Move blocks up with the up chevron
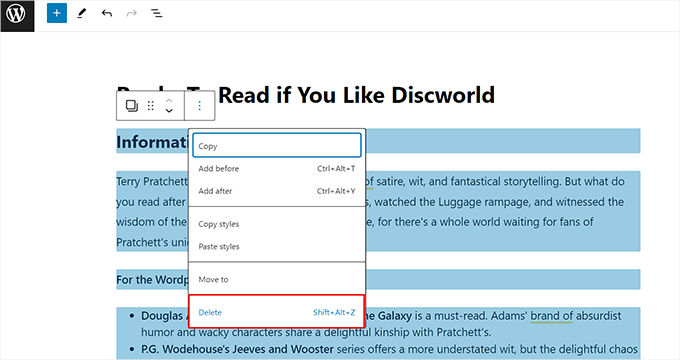Viewport: 680px width, 360px height. pyautogui.click(x=169, y=101)
